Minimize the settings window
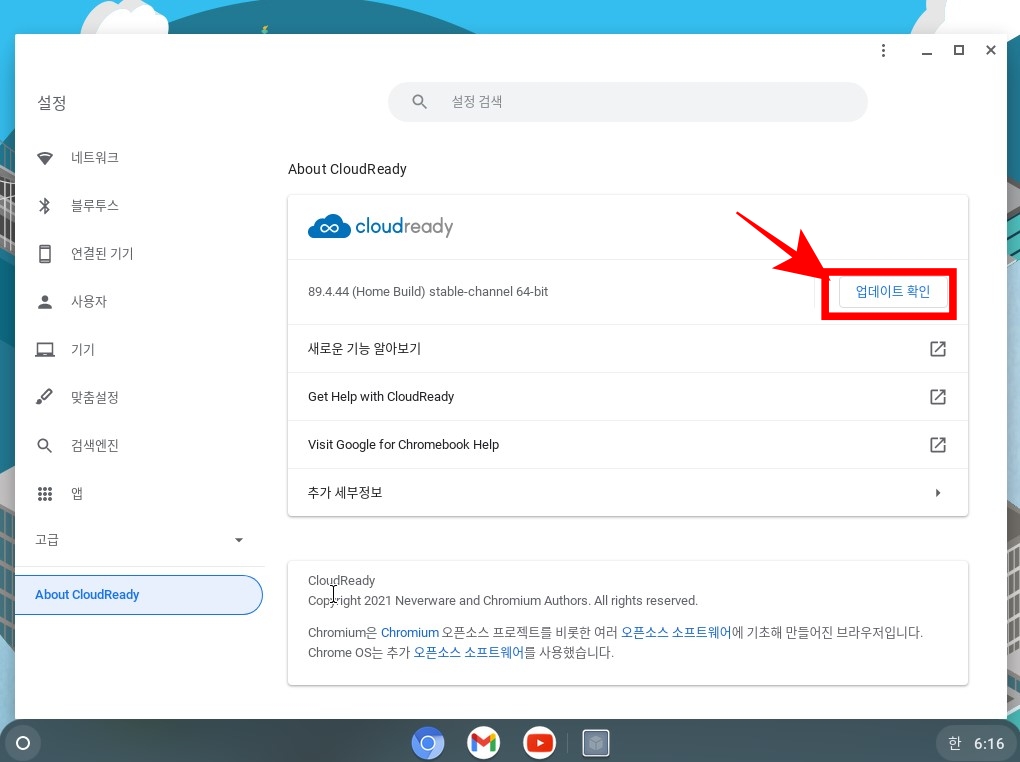The image size is (1020, 762). [x=926, y=51]
